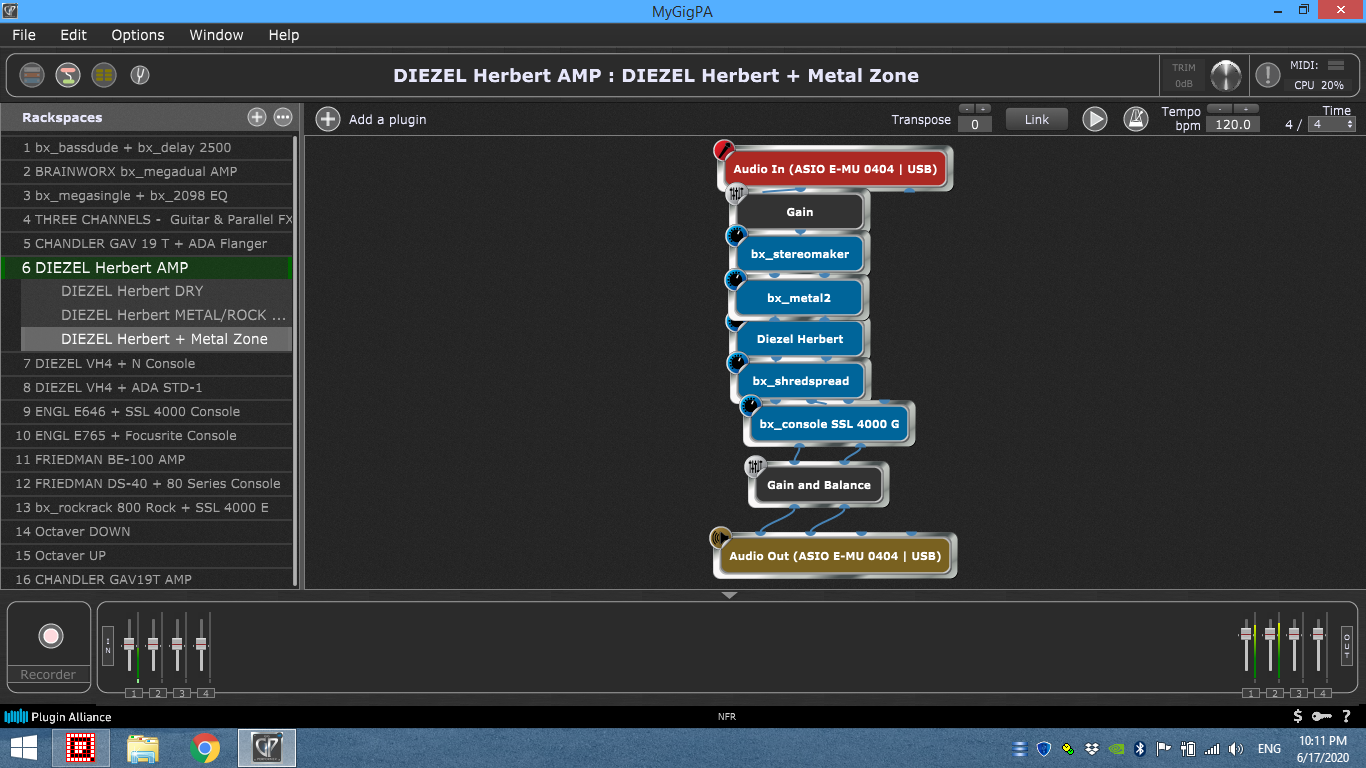
Task: Open the tuner with the tuning fork icon
Action: click(140, 75)
